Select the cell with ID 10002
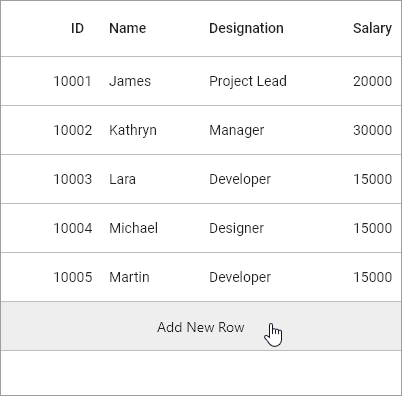Screen dimensions: 402x396 73,130
